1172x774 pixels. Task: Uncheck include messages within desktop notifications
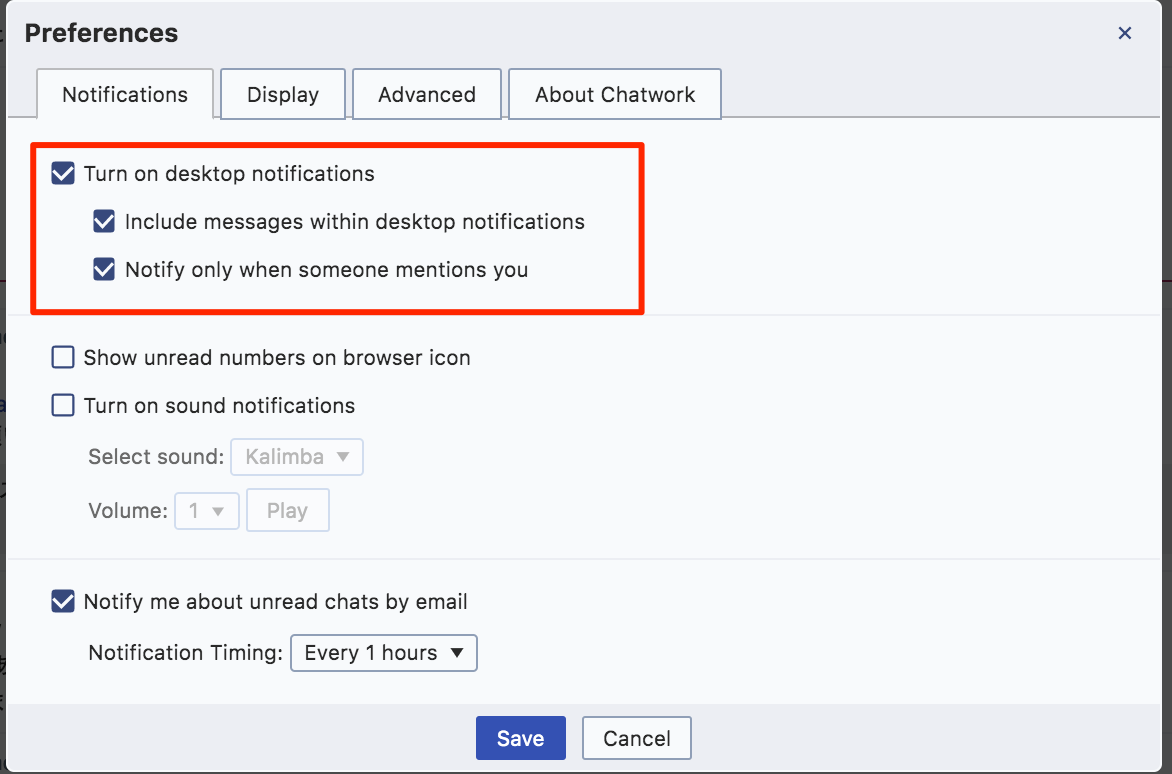(x=104, y=221)
